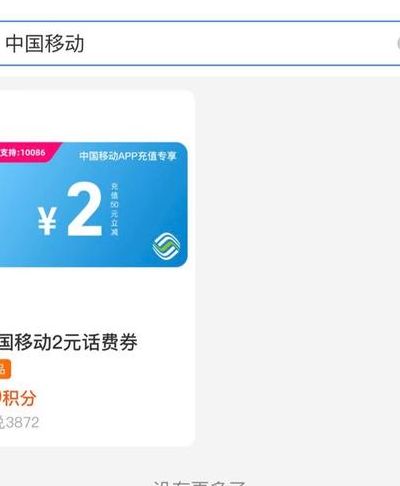Tap blank space right of 中国移动 query

coord(240,44)
